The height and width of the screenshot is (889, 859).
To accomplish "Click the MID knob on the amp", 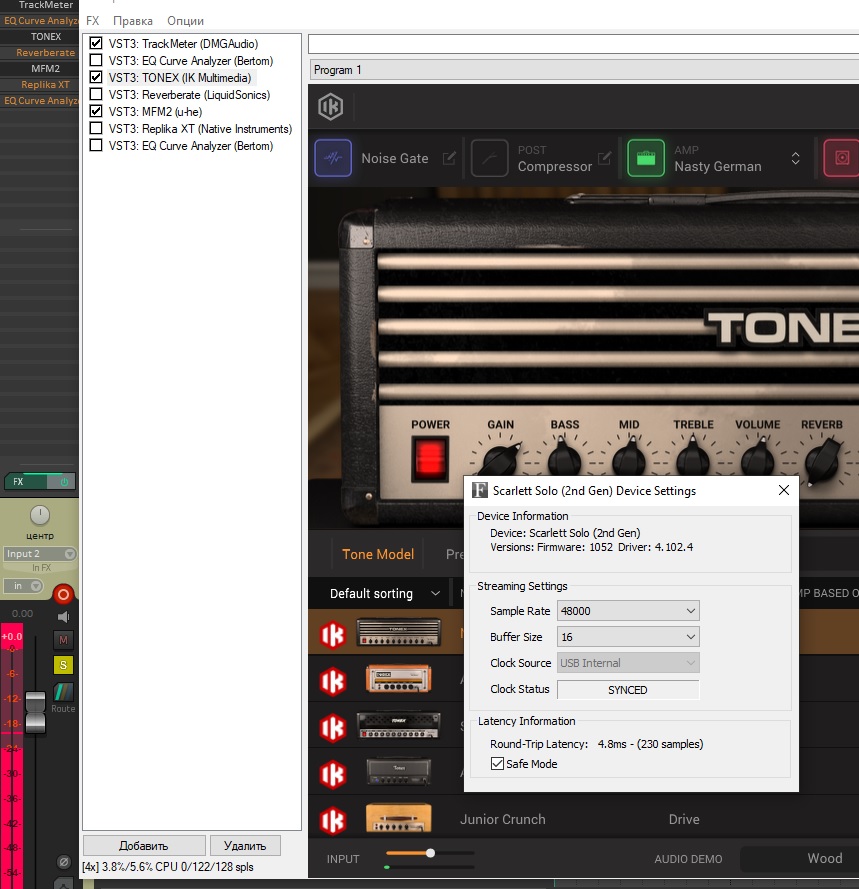I will [x=629, y=459].
